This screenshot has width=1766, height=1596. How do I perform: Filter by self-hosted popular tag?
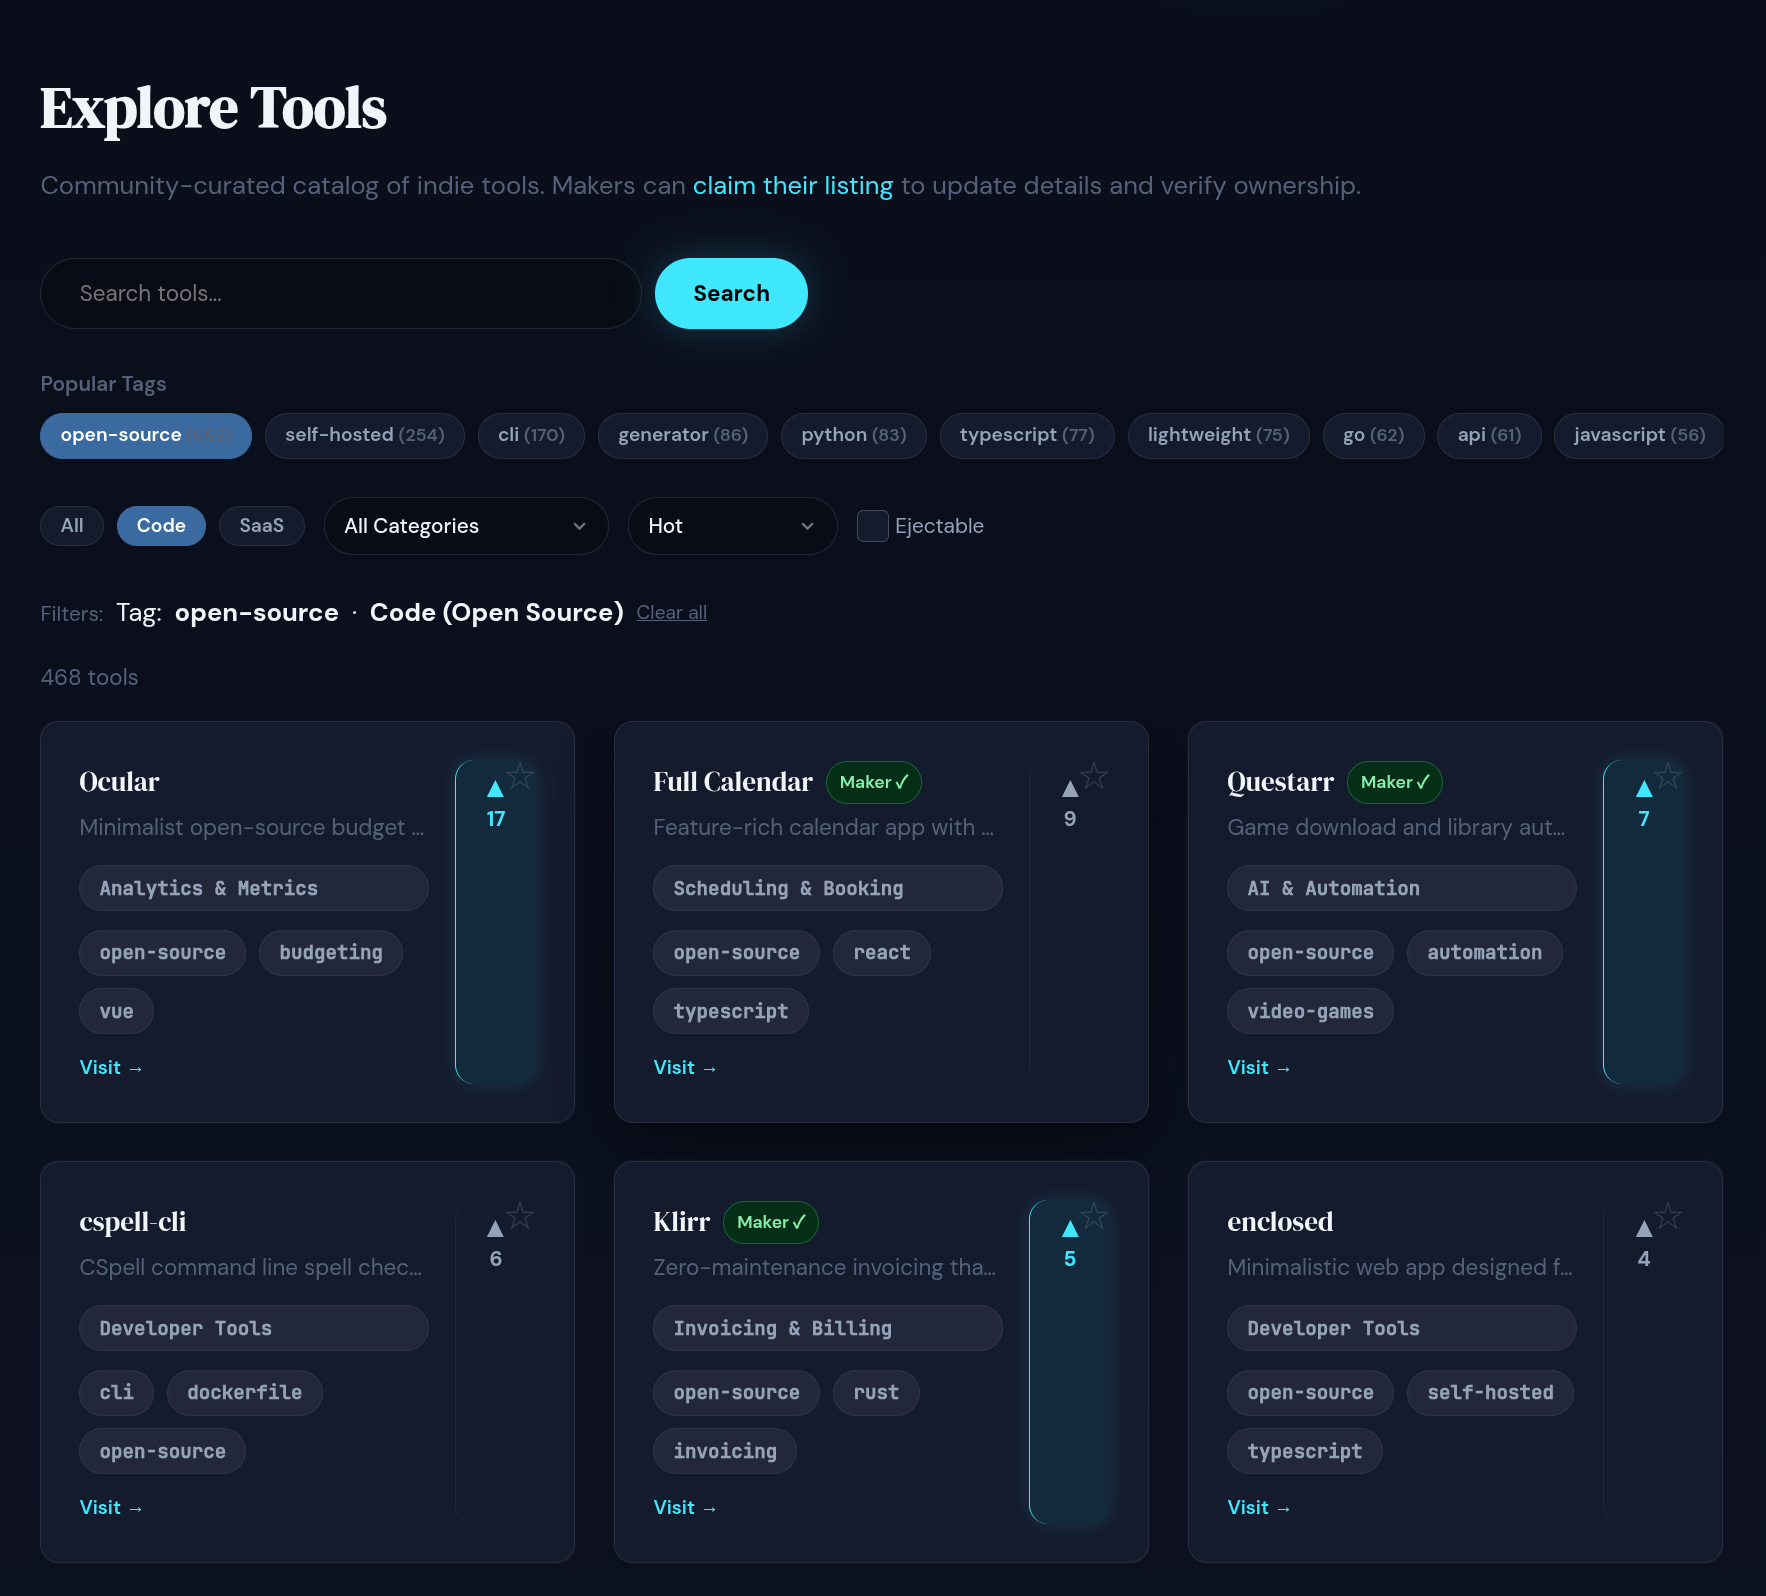[x=365, y=435]
